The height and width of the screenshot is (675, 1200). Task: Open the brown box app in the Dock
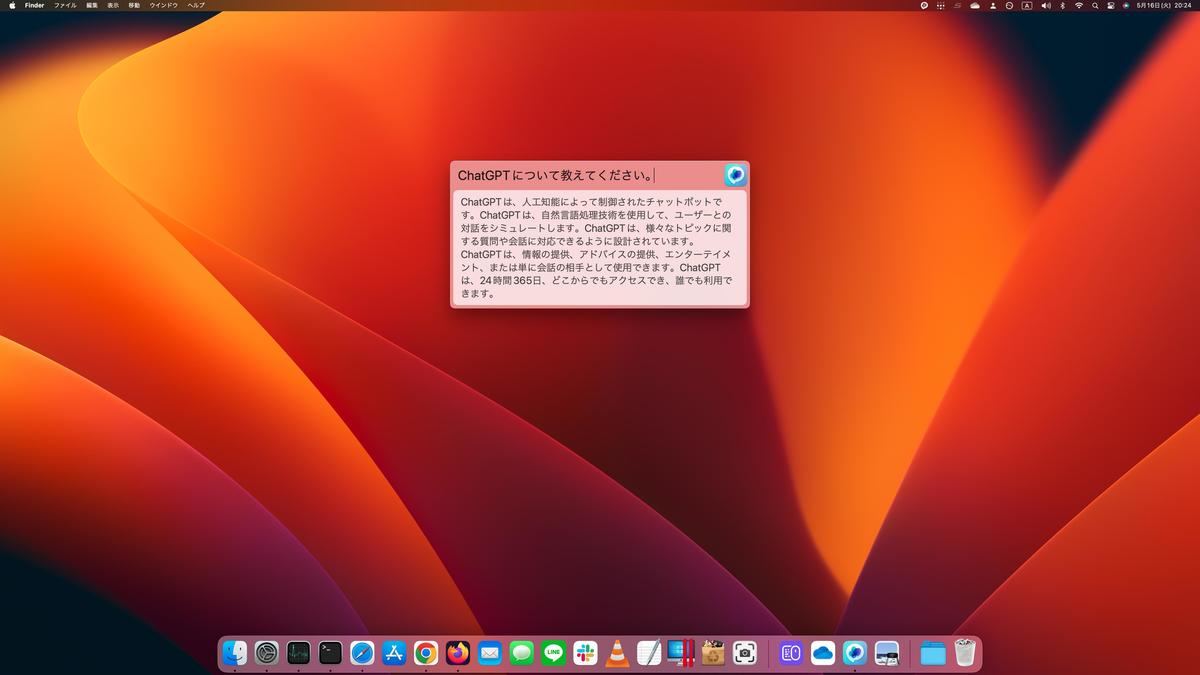[713, 653]
